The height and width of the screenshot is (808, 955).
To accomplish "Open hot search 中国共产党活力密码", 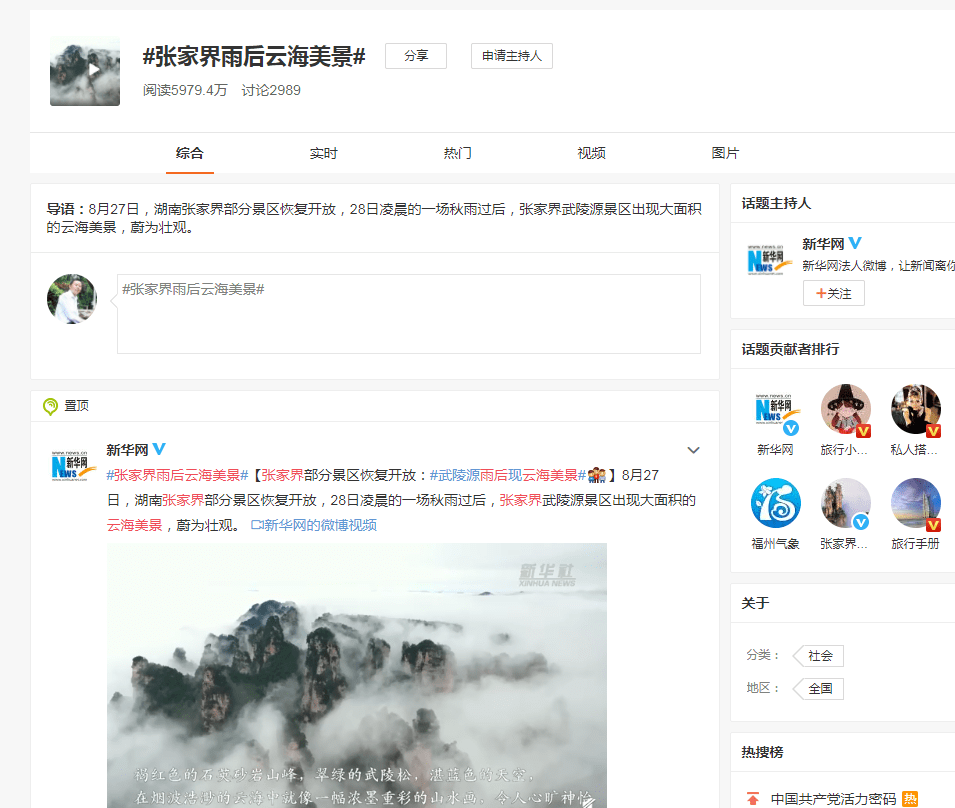I will click(x=832, y=799).
